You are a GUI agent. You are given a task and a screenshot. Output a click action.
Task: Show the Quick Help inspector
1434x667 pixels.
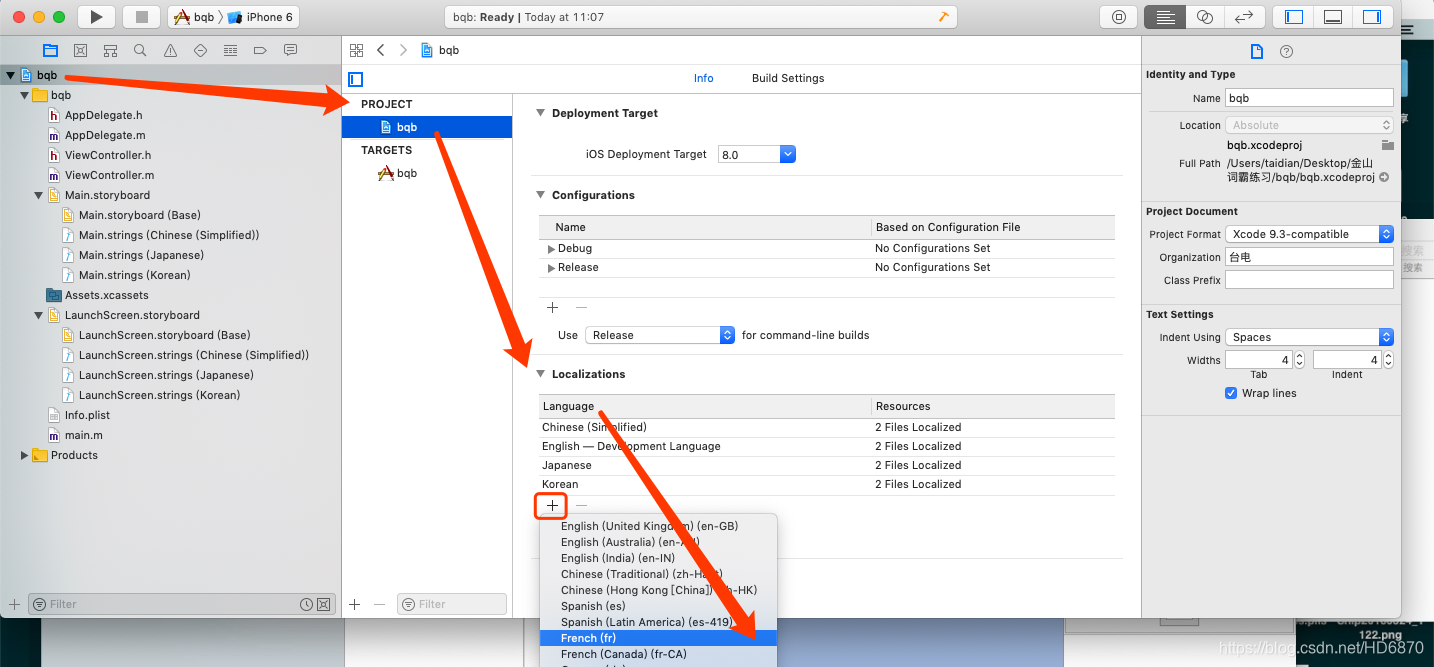click(x=1287, y=52)
